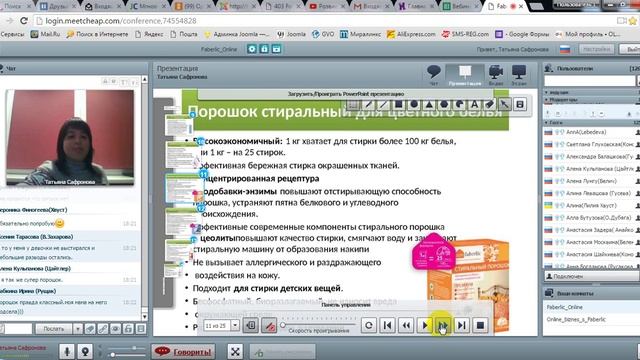Switch to the video camera view
This screenshot has height=360, width=640.
pyautogui.click(x=495, y=75)
